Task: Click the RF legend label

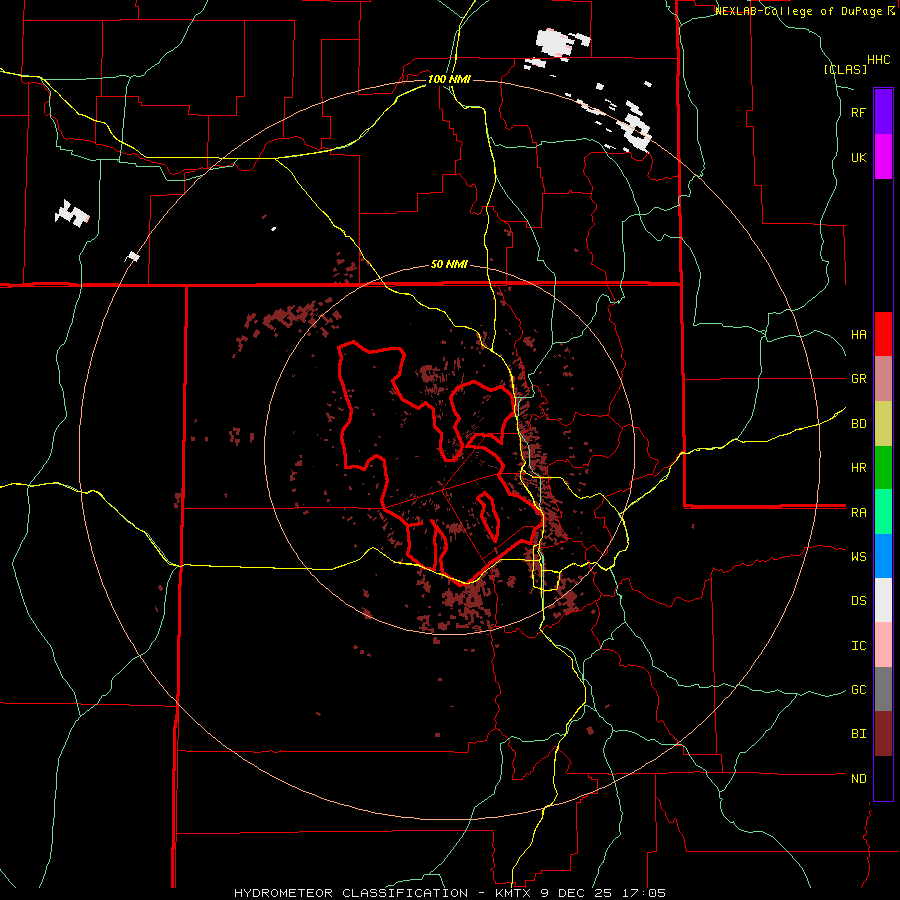Action: coord(858,112)
